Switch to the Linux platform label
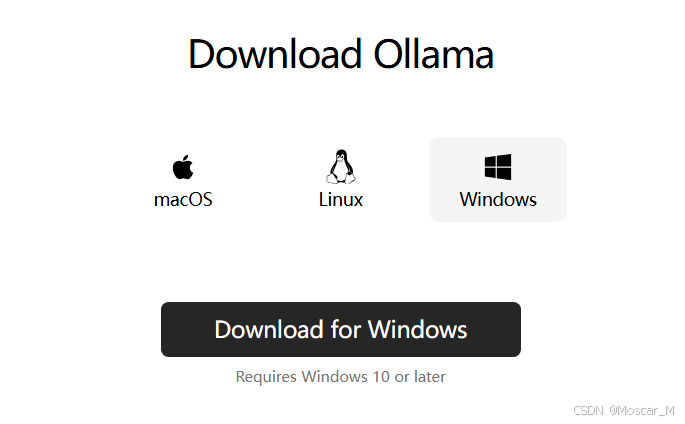This screenshot has width=685, height=424. point(341,200)
